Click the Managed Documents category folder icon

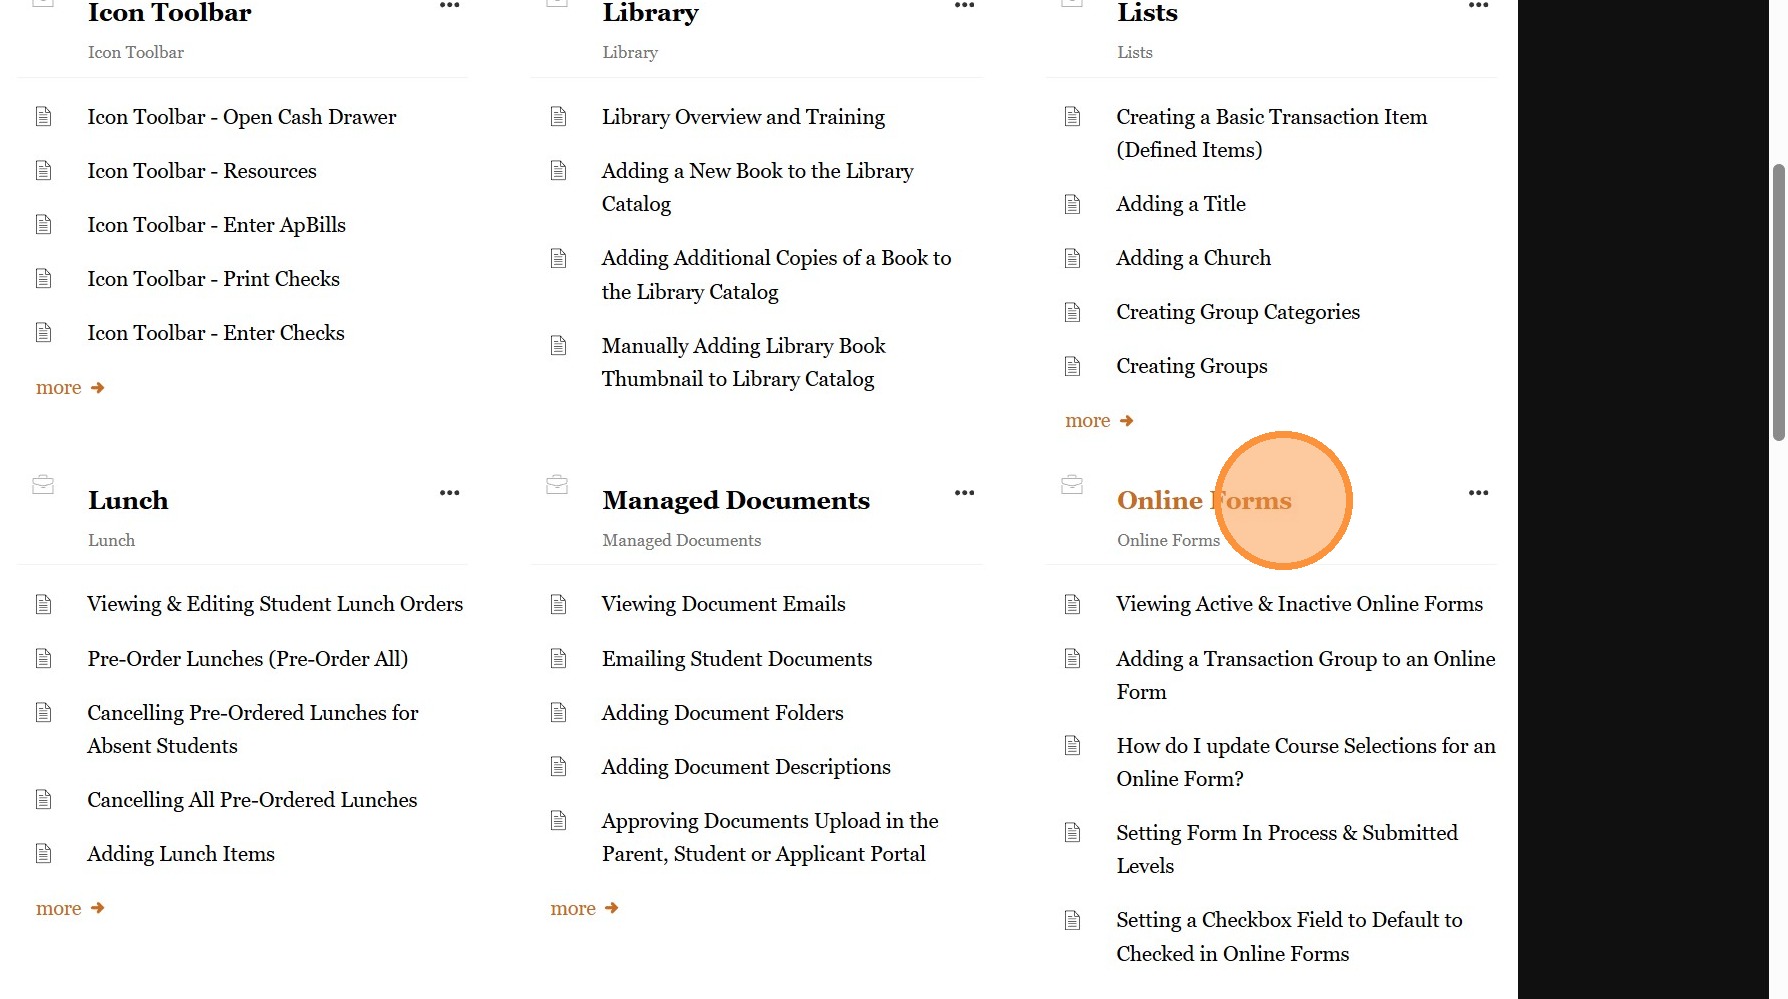click(x=557, y=485)
